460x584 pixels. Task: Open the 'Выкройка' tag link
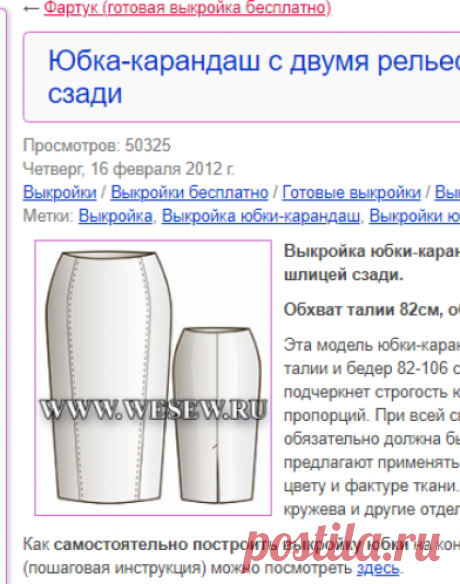click(x=115, y=216)
